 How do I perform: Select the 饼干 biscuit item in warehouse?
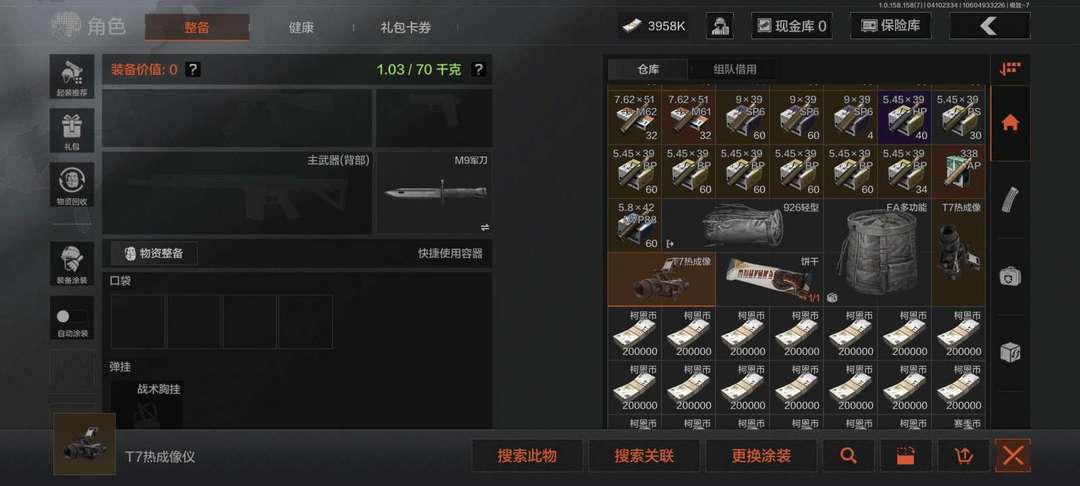coord(769,279)
